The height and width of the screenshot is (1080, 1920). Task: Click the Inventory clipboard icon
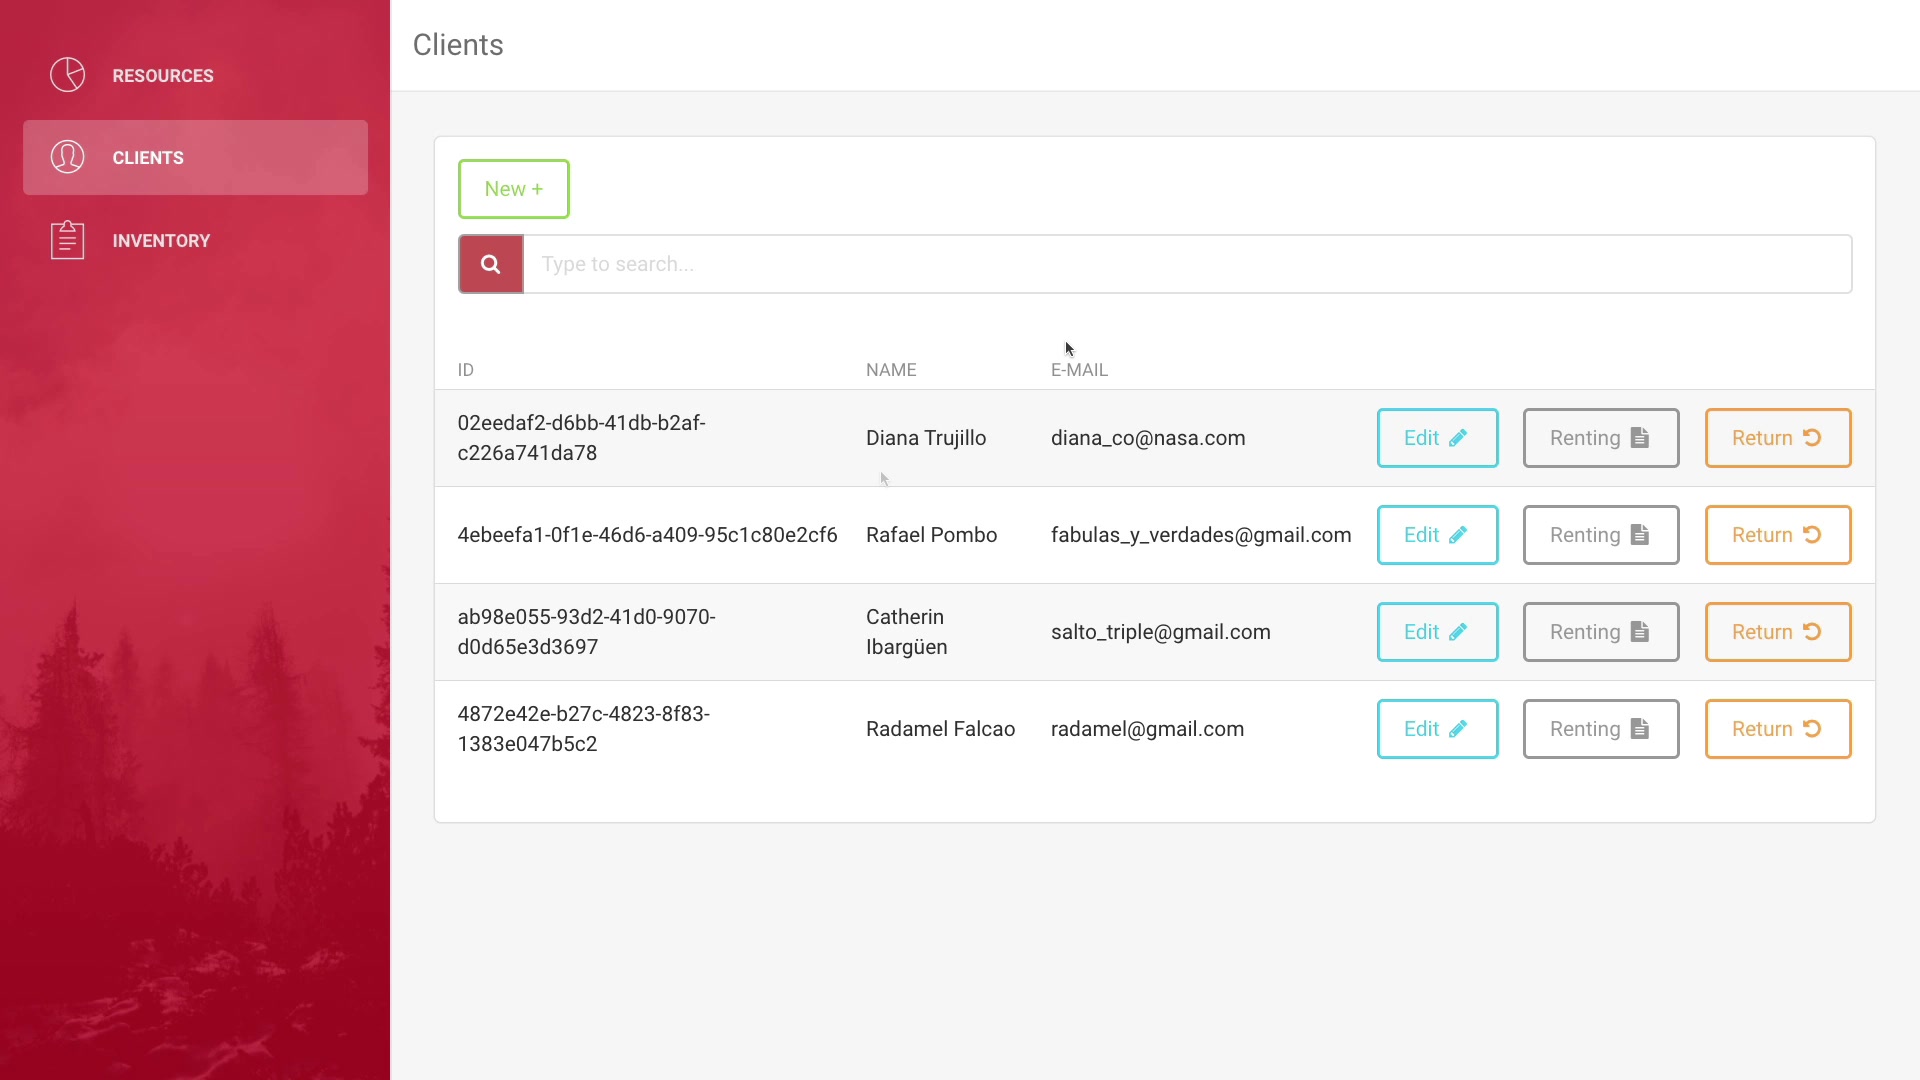coord(67,240)
